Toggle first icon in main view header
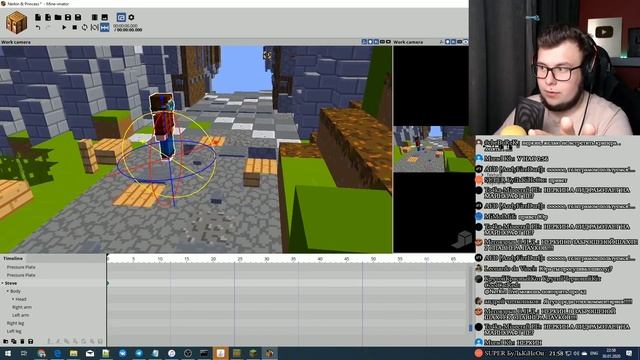The height and width of the screenshot is (360, 640). click(364, 42)
